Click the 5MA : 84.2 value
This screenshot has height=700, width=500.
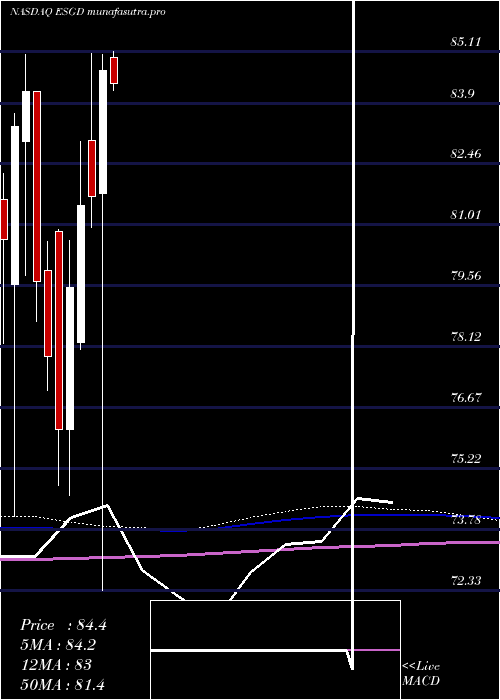point(58,645)
